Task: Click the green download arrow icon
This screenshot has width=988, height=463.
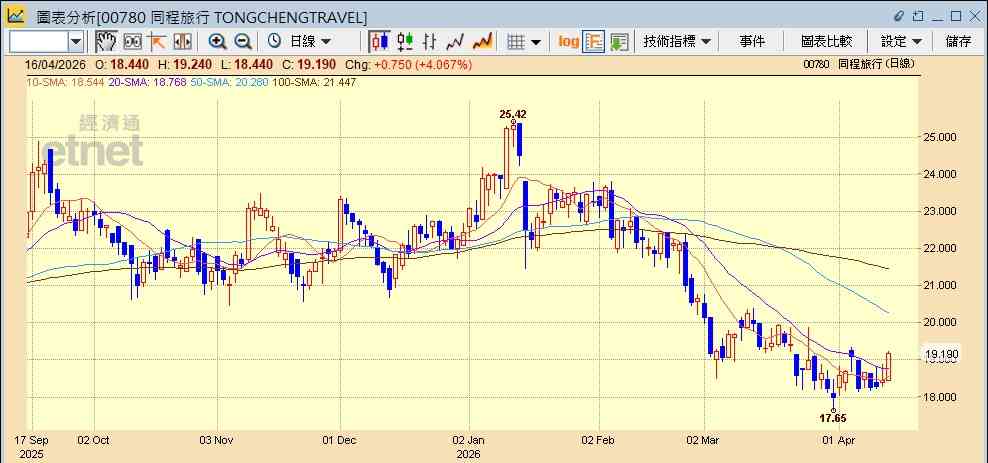Action: pyautogui.click(x=619, y=42)
